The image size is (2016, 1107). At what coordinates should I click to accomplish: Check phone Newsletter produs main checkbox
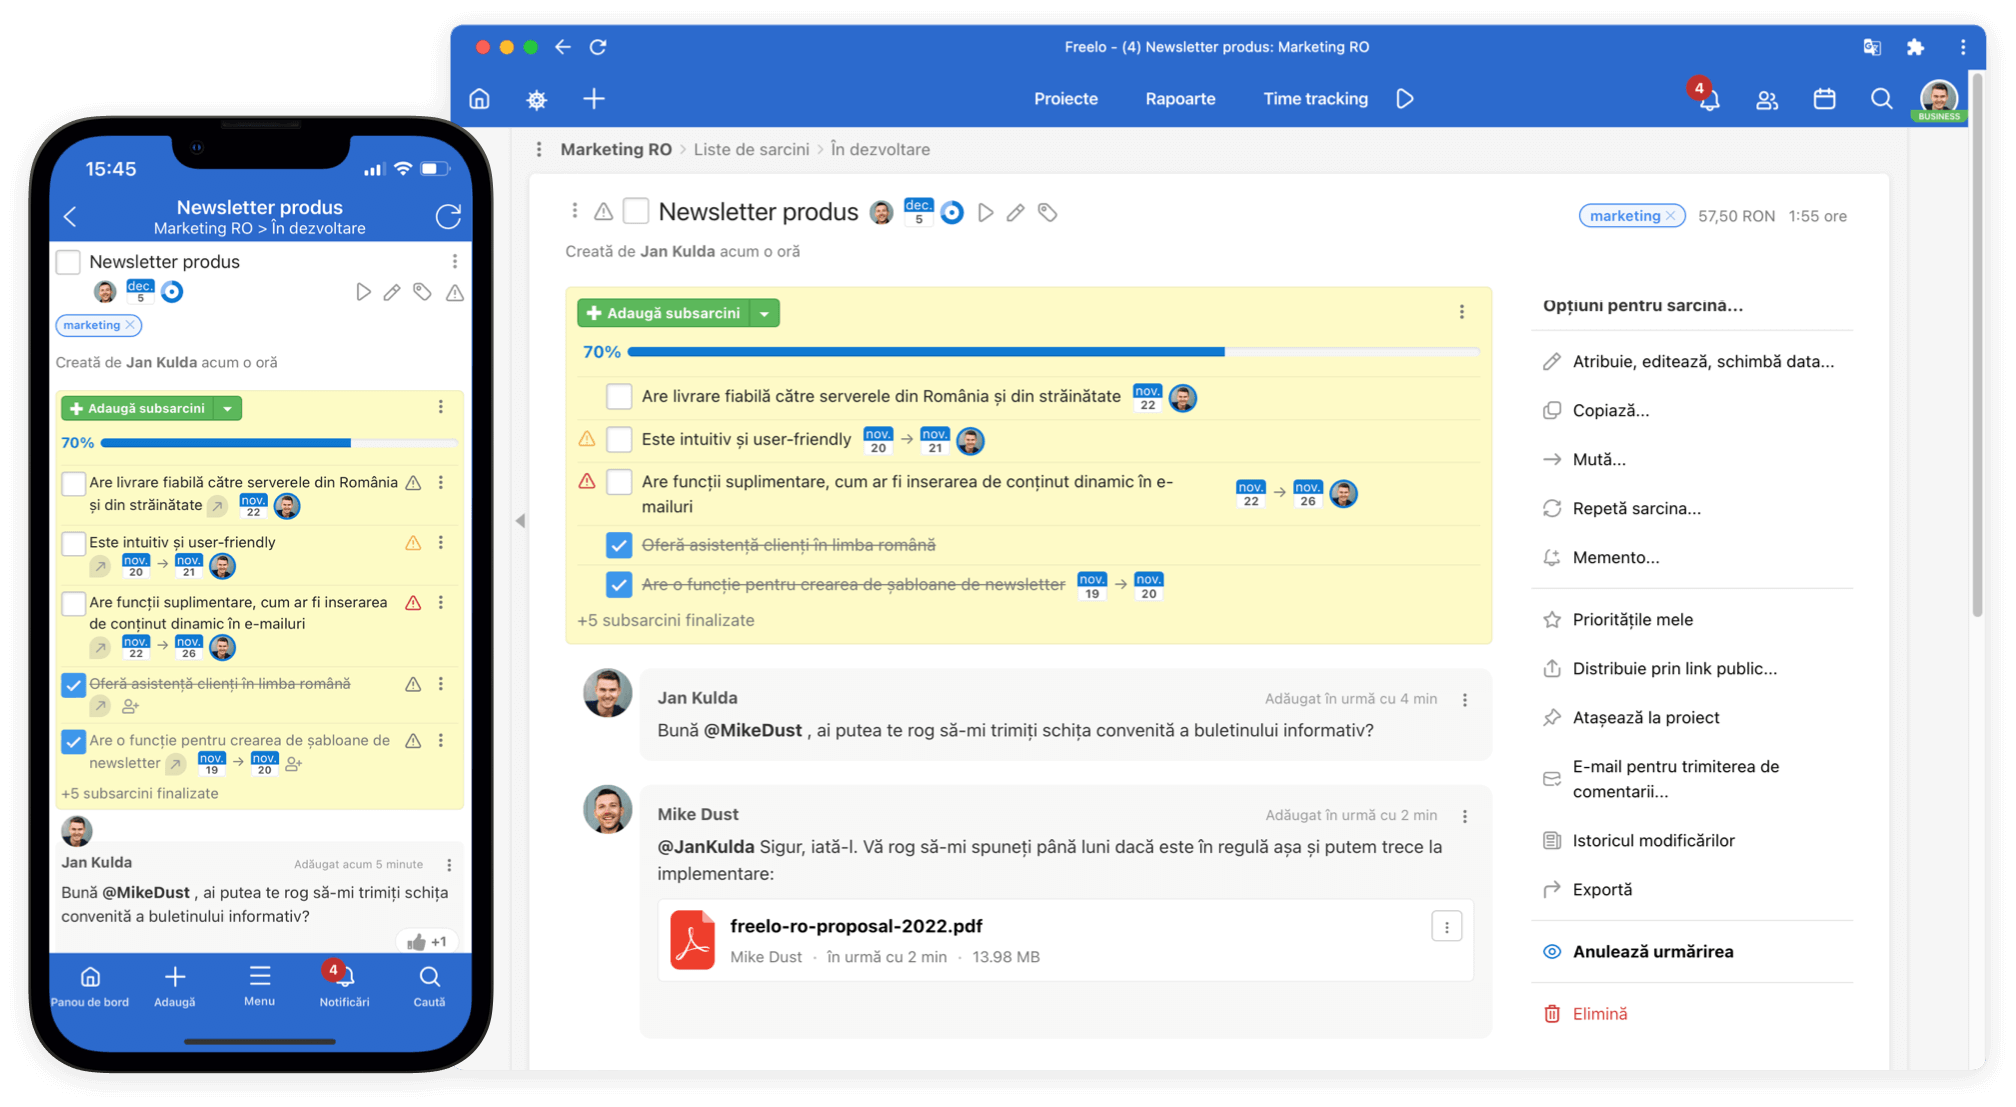[x=68, y=262]
